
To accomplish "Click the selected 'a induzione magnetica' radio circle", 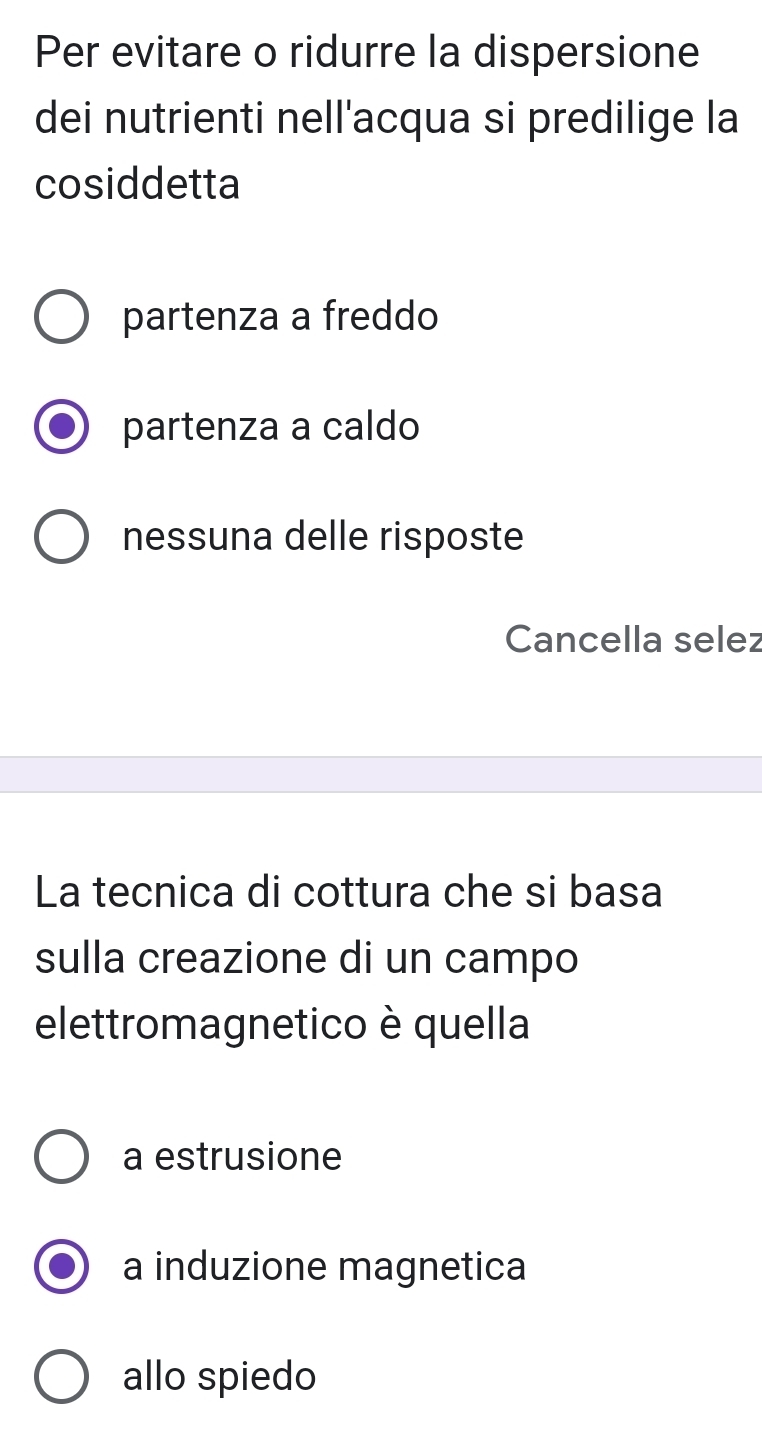I will click(61, 1268).
